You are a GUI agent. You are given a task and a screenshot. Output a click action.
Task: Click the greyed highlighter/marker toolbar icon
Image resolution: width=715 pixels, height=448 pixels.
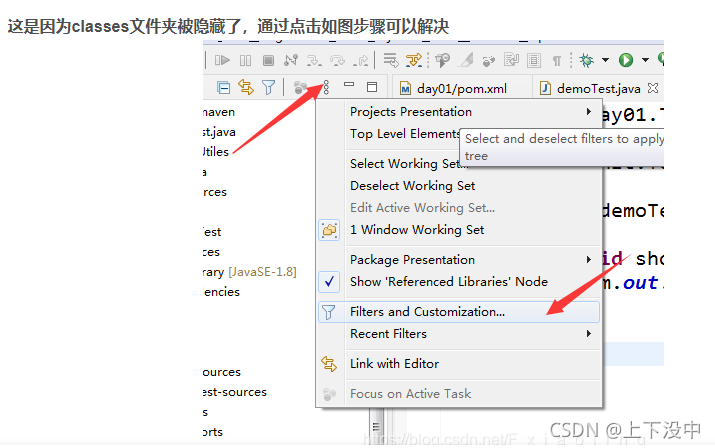click(x=466, y=60)
